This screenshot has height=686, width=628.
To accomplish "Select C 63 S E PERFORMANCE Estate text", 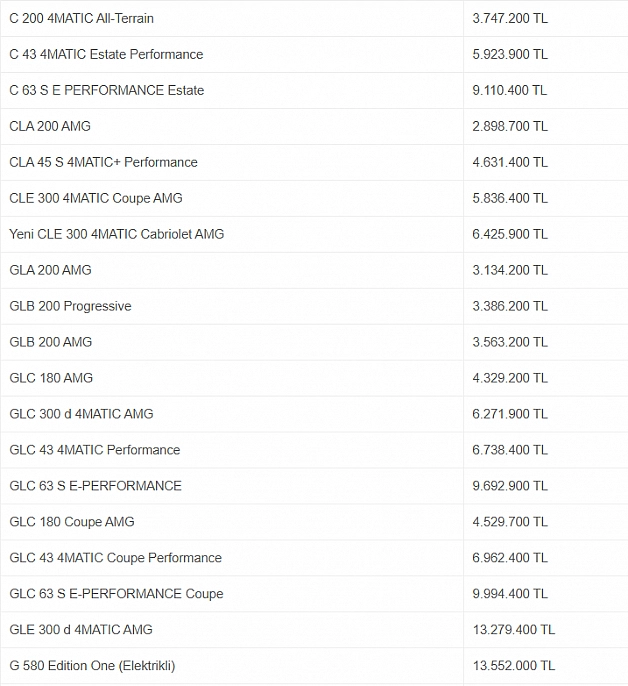I will pos(107,90).
